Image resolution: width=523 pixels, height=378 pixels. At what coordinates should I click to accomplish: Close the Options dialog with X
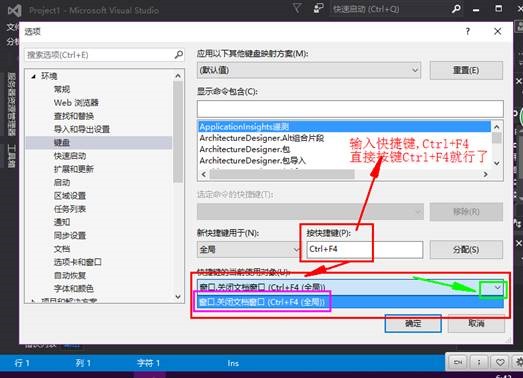pos(498,31)
